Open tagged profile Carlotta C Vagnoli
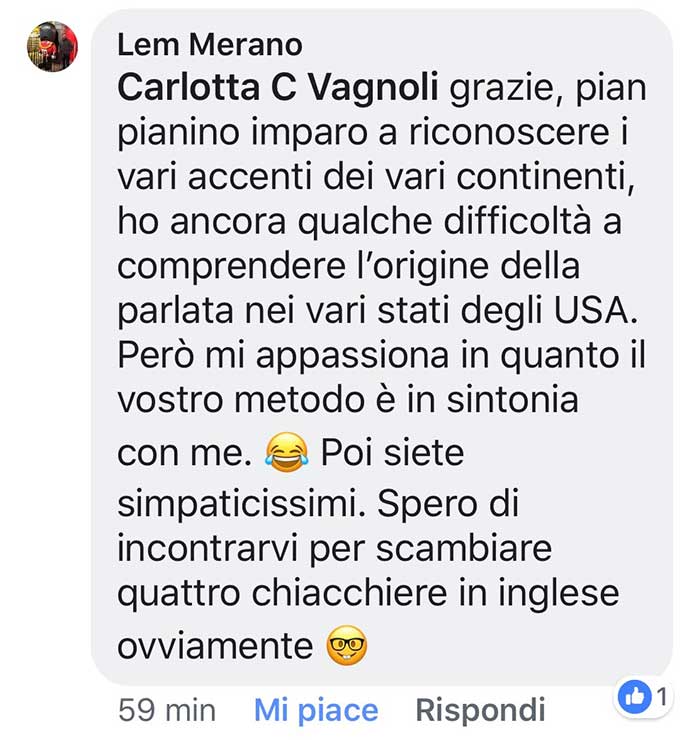The height and width of the screenshot is (740, 700). pyautogui.click(x=278, y=87)
